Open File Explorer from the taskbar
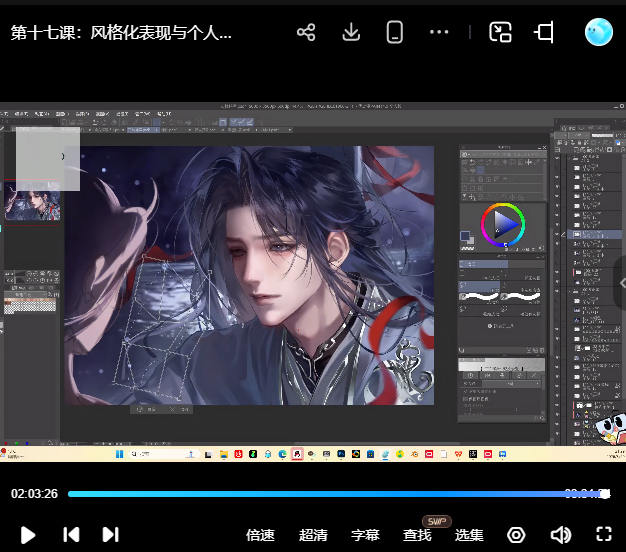626x552 pixels. (x=224, y=454)
